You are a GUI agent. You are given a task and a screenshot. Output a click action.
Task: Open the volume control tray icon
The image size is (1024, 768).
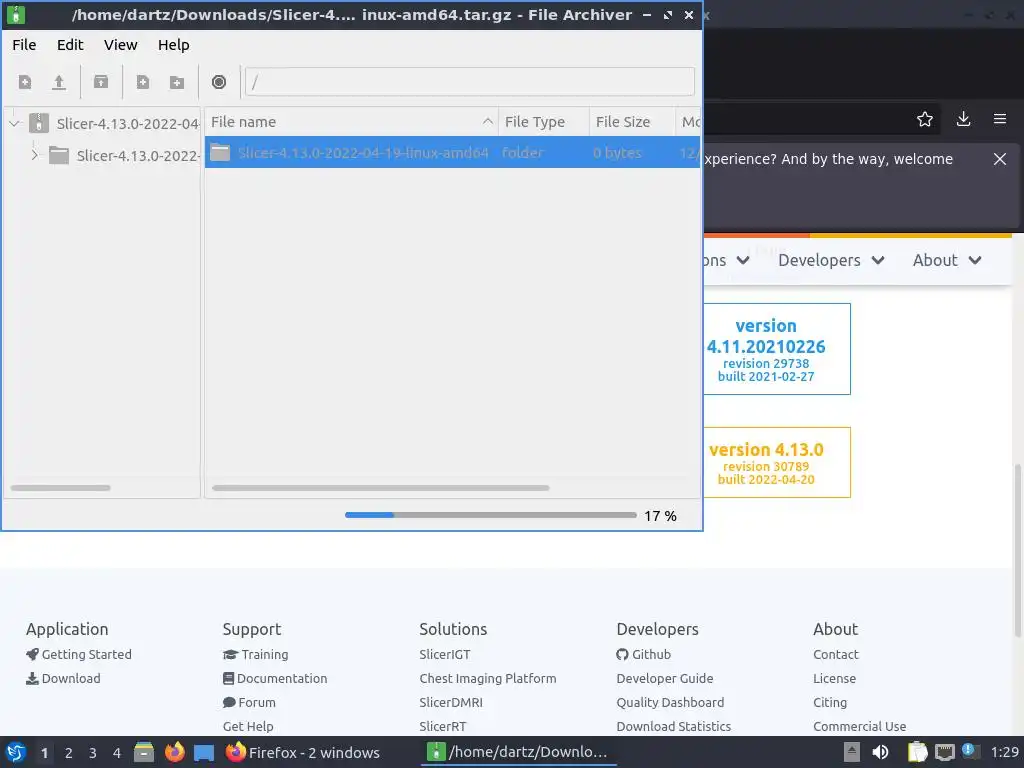pyautogui.click(x=880, y=752)
